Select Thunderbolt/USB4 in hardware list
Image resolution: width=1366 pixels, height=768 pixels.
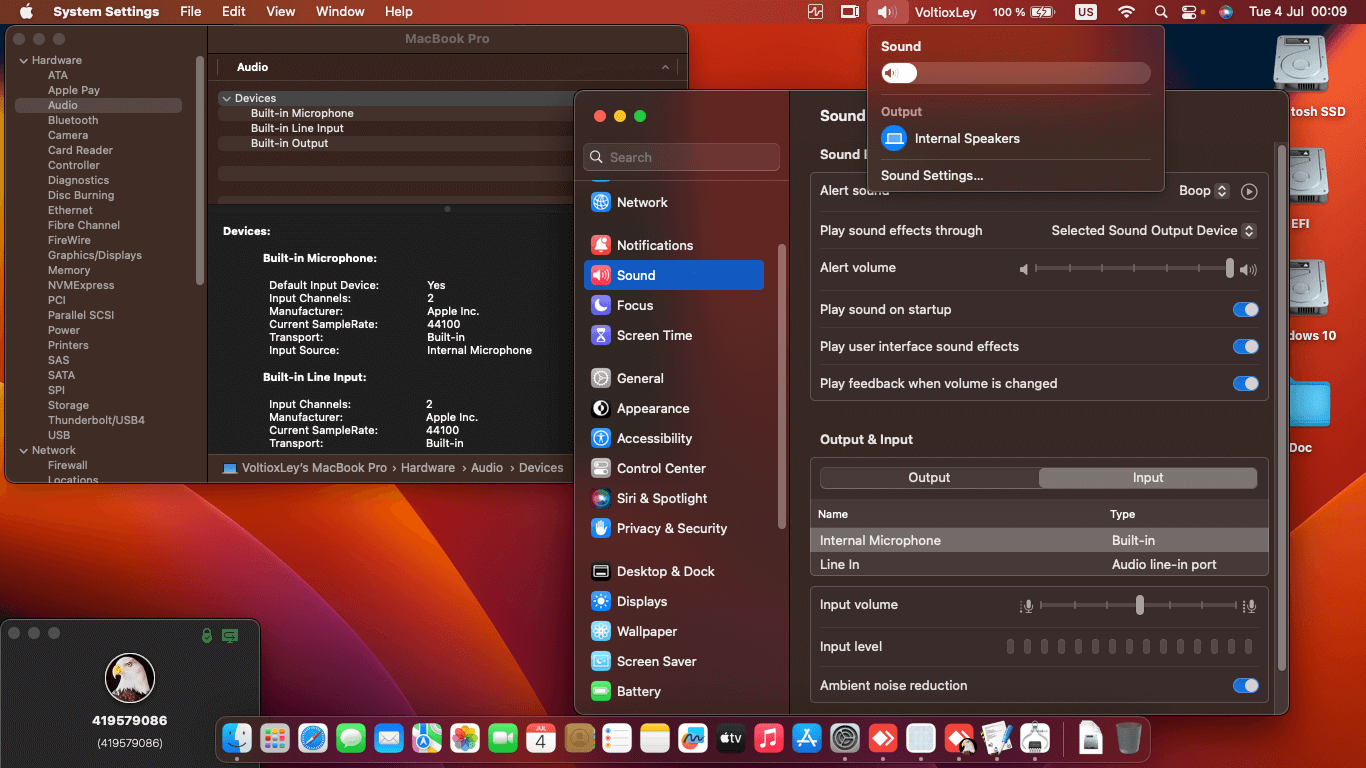click(x=96, y=420)
